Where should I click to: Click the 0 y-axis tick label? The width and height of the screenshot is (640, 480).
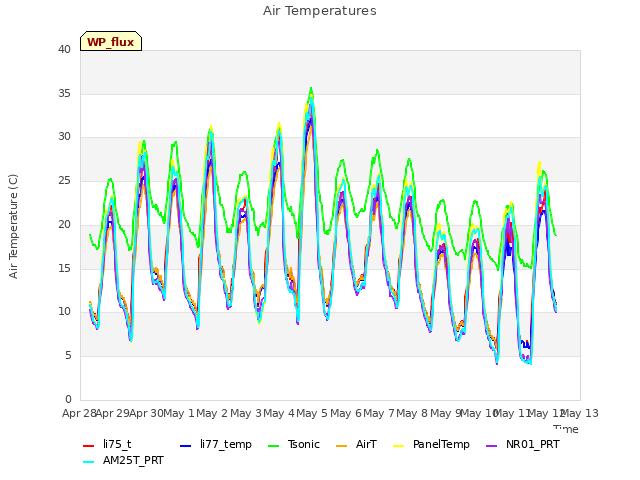click(x=68, y=399)
